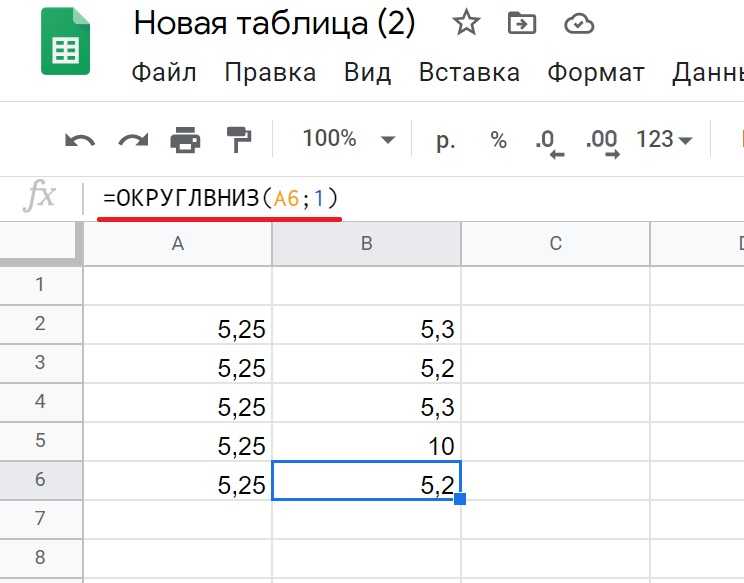Click the formula bar with ОКРУГЛВНИЗ formula
This screenshot has height=583, width=744.
click(413, 198)
